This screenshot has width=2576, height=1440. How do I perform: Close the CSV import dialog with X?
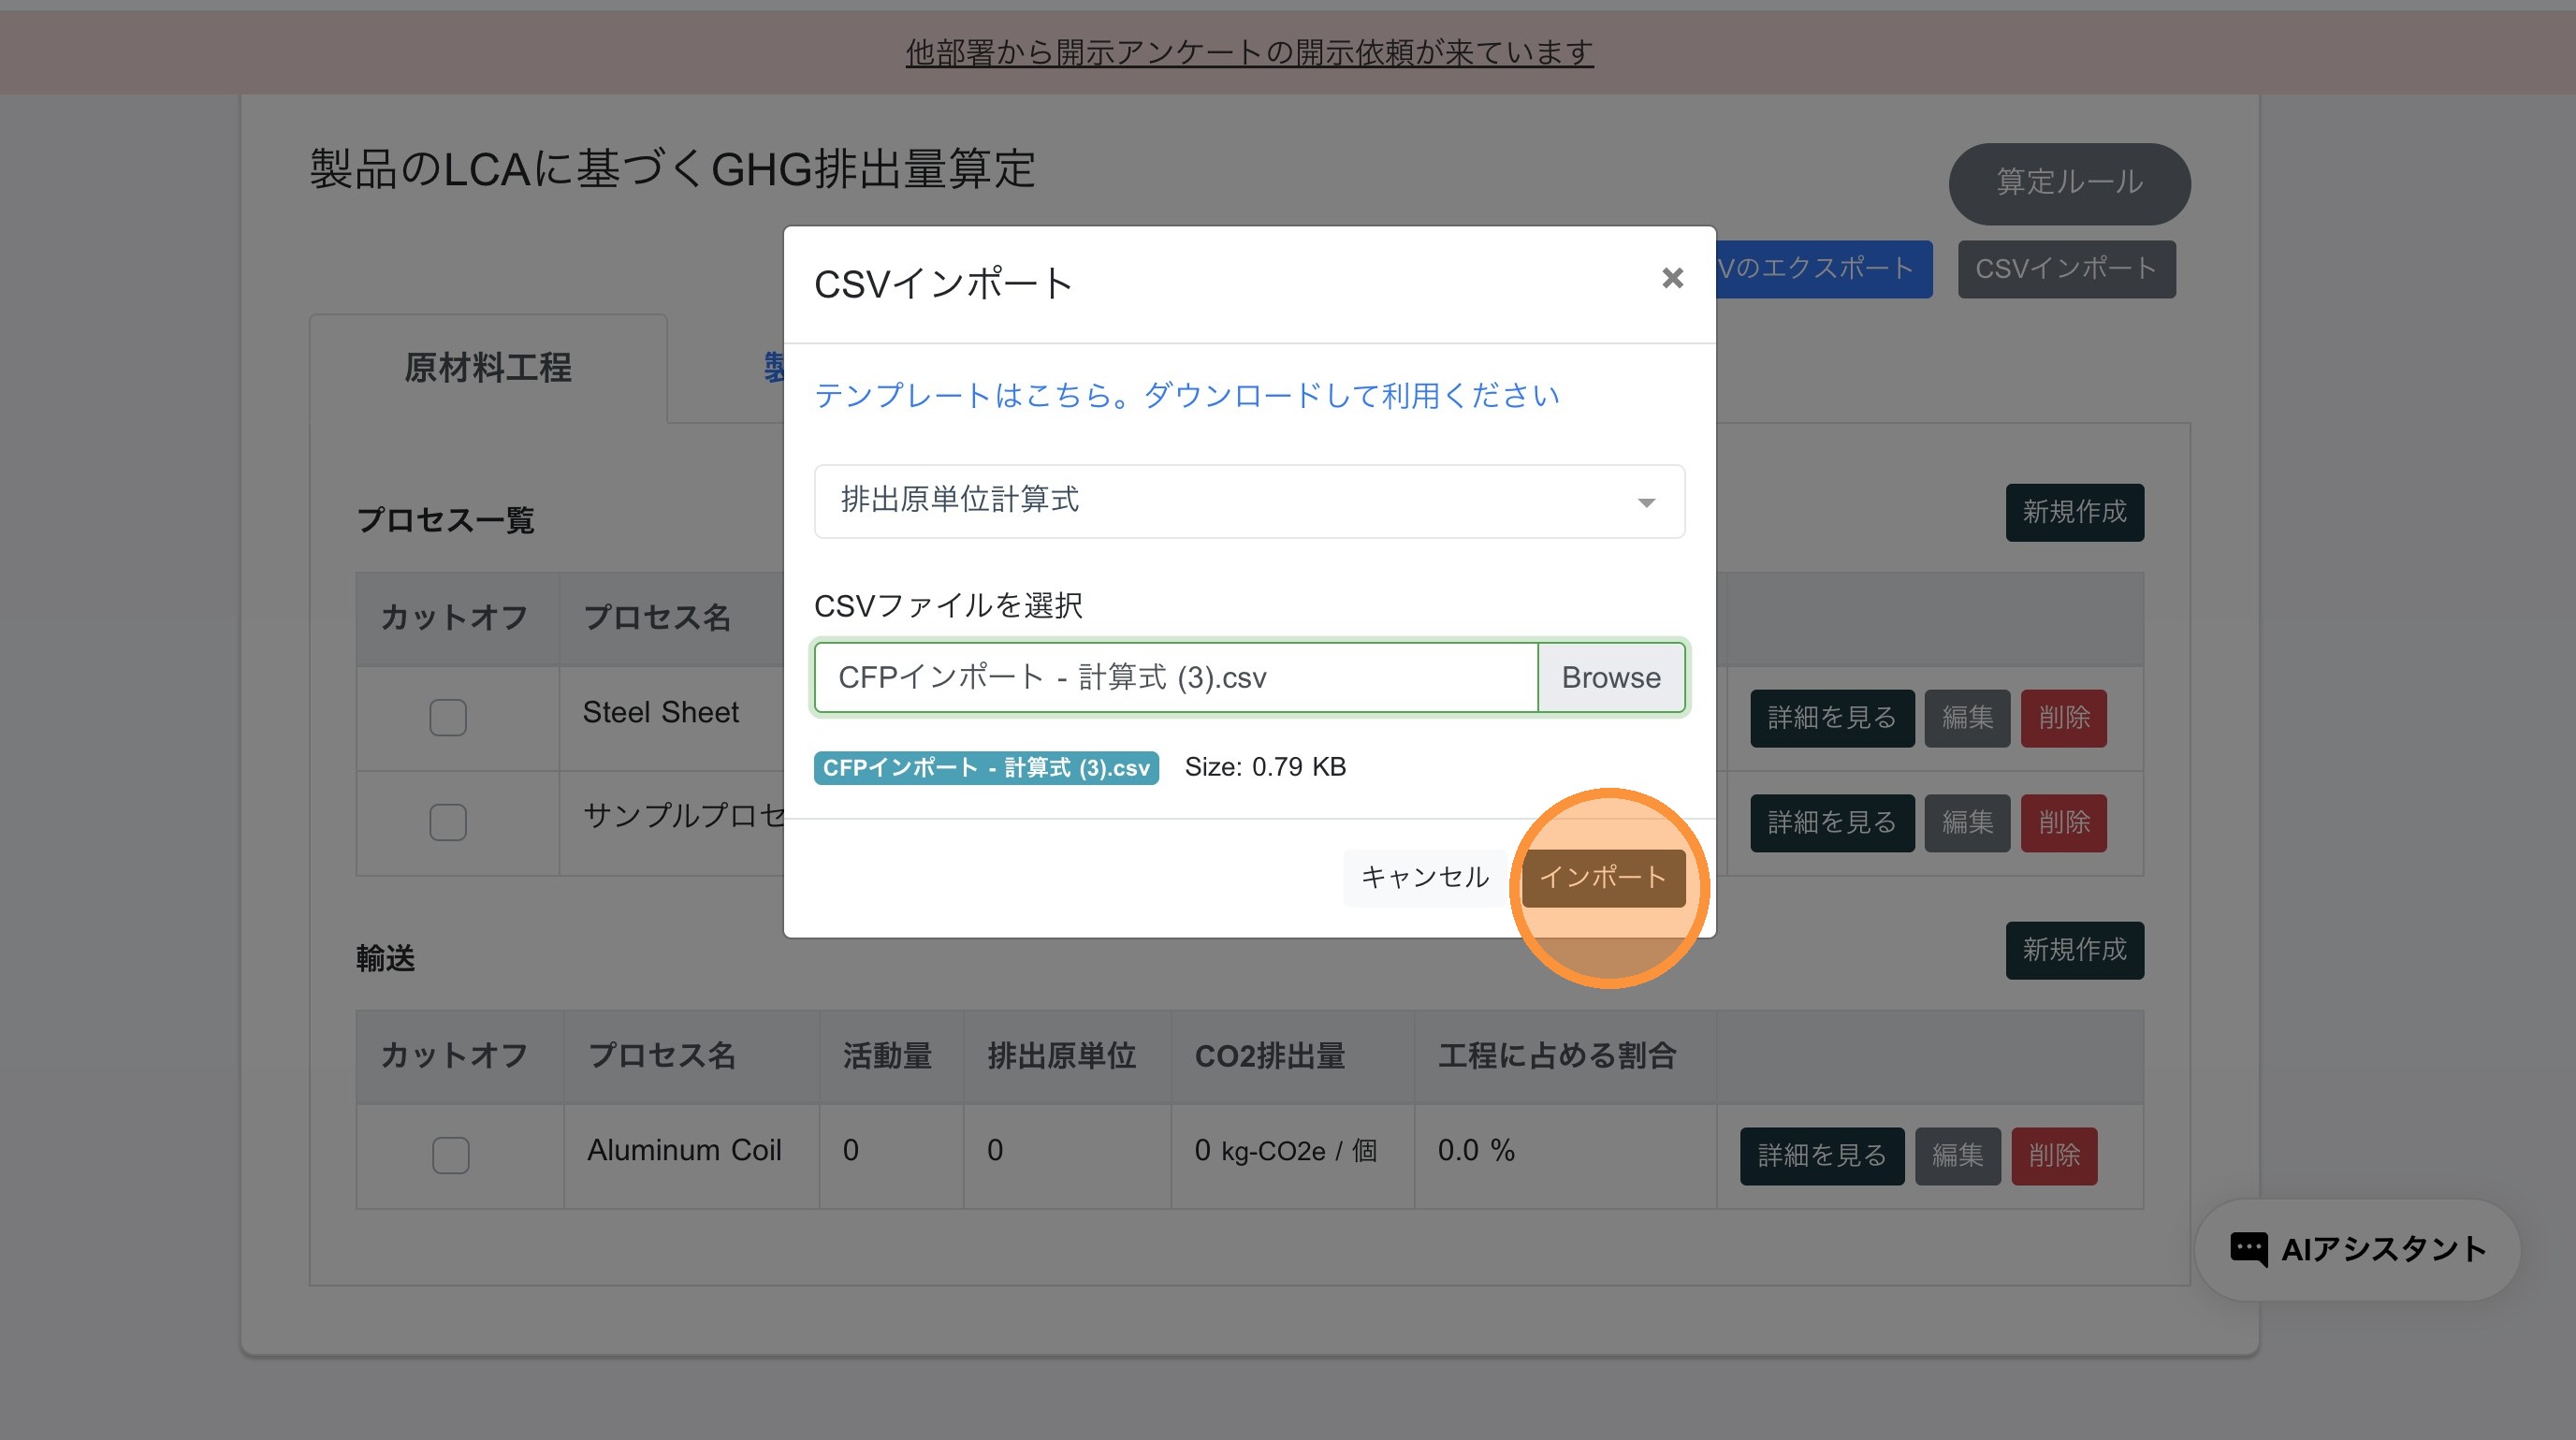[1672, 278]
